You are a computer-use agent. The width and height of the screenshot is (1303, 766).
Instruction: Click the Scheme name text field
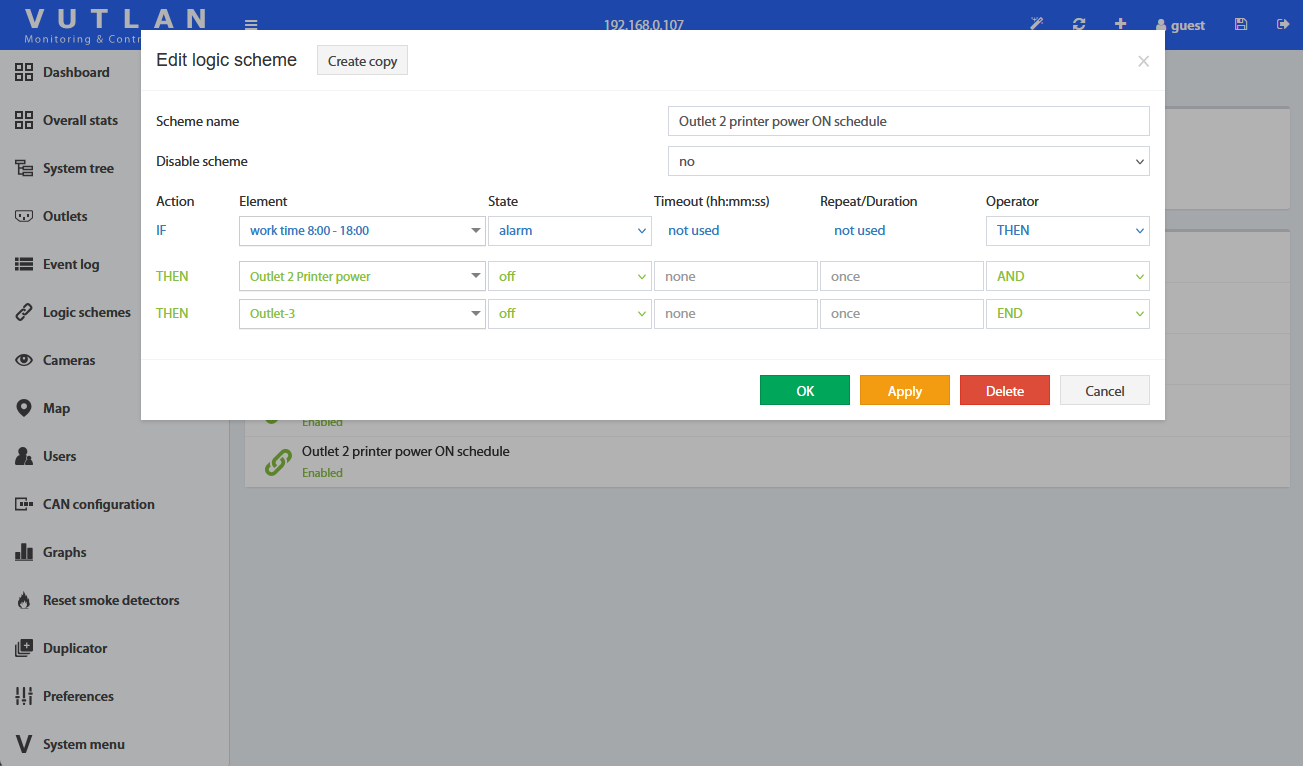(x=908, y=121)
